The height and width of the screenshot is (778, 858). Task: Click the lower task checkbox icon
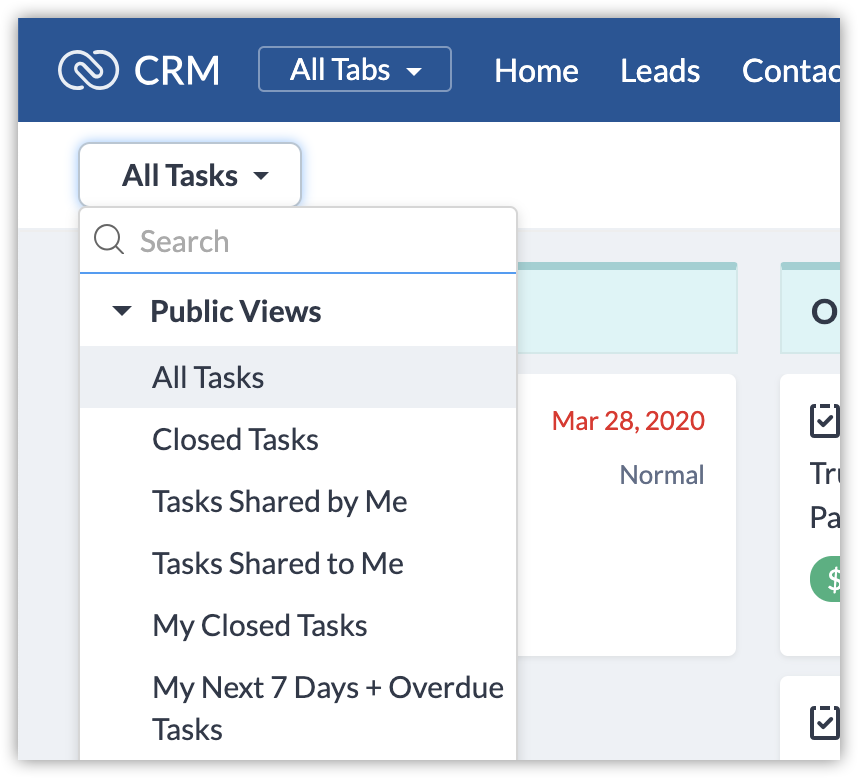pos(824,722)
